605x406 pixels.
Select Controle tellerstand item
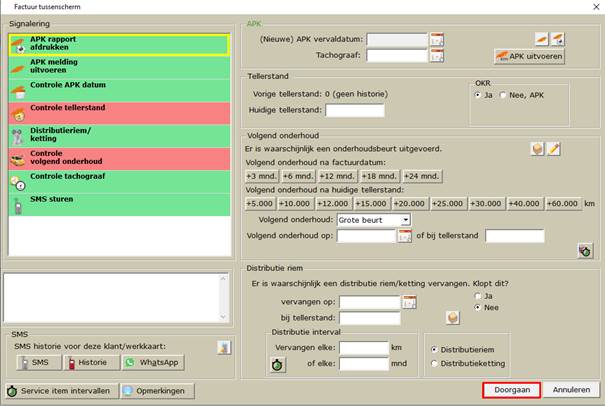[119, 113]
